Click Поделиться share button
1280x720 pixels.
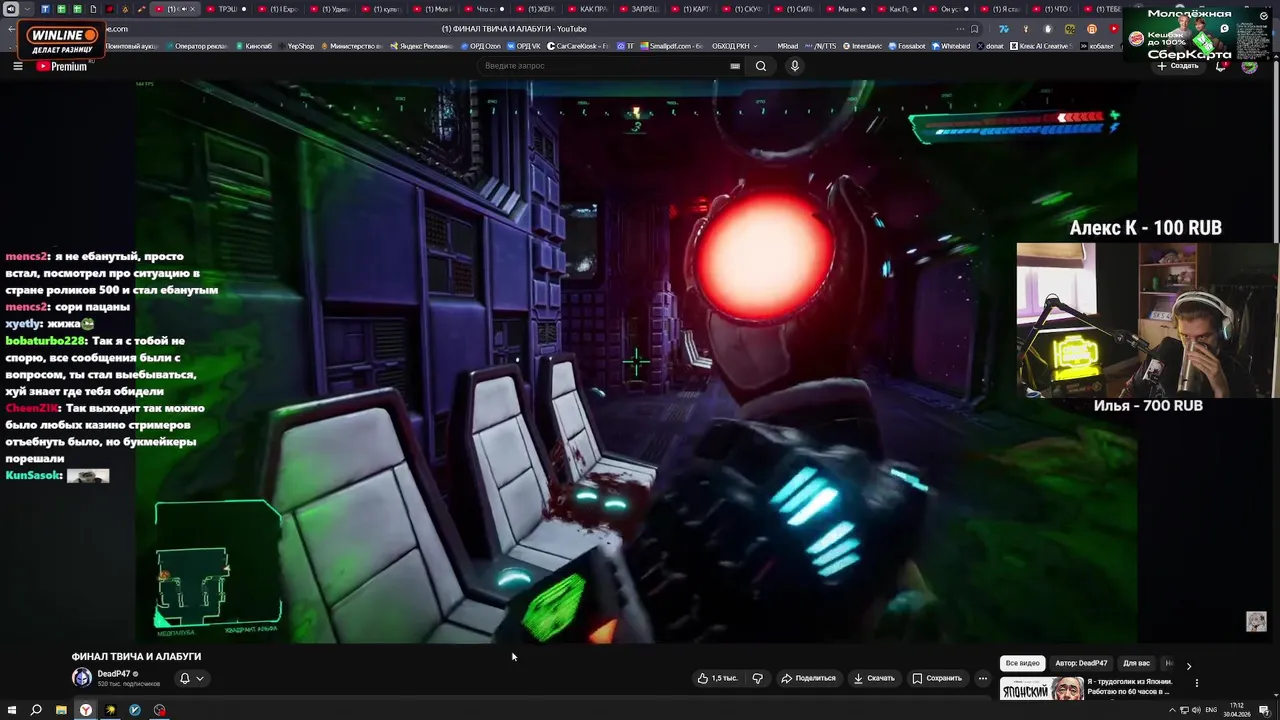[809, 678]
